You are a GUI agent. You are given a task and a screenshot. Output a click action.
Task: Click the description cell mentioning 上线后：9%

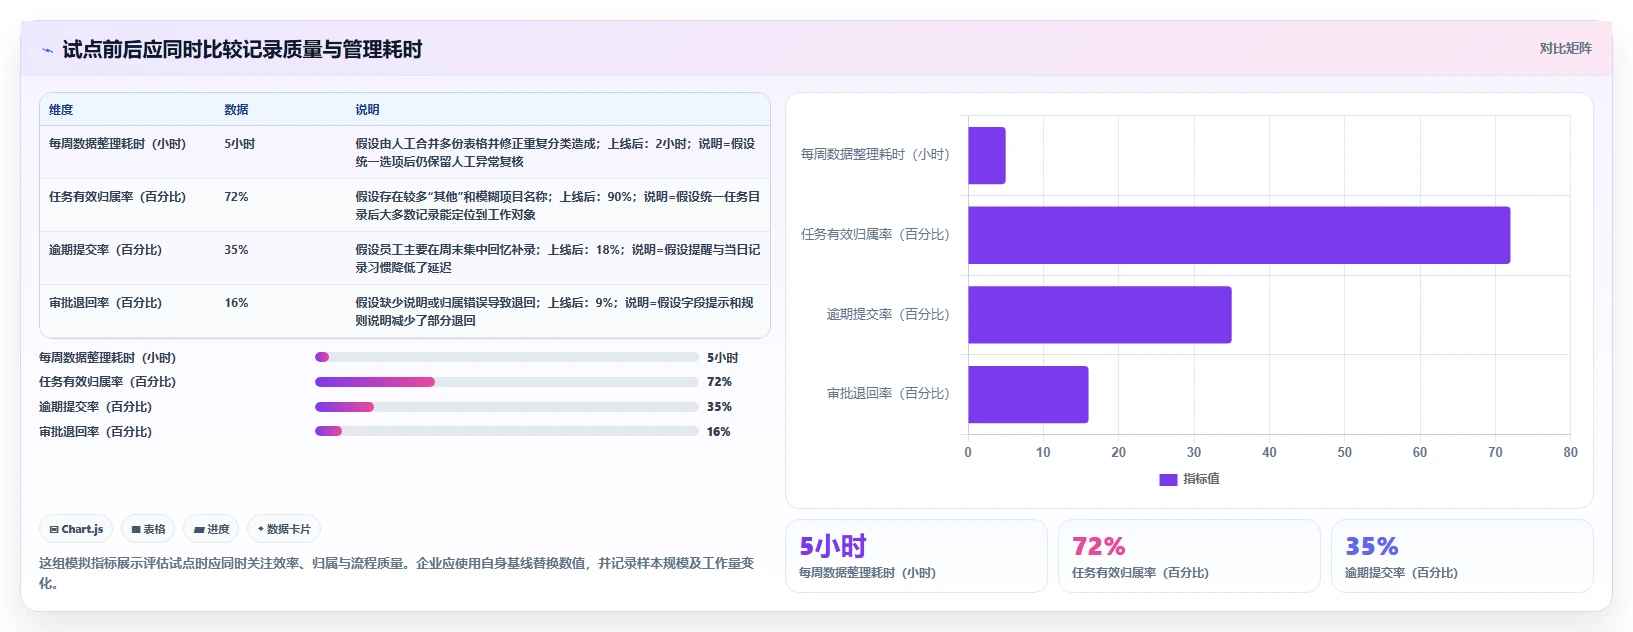(x=557, y=311)
